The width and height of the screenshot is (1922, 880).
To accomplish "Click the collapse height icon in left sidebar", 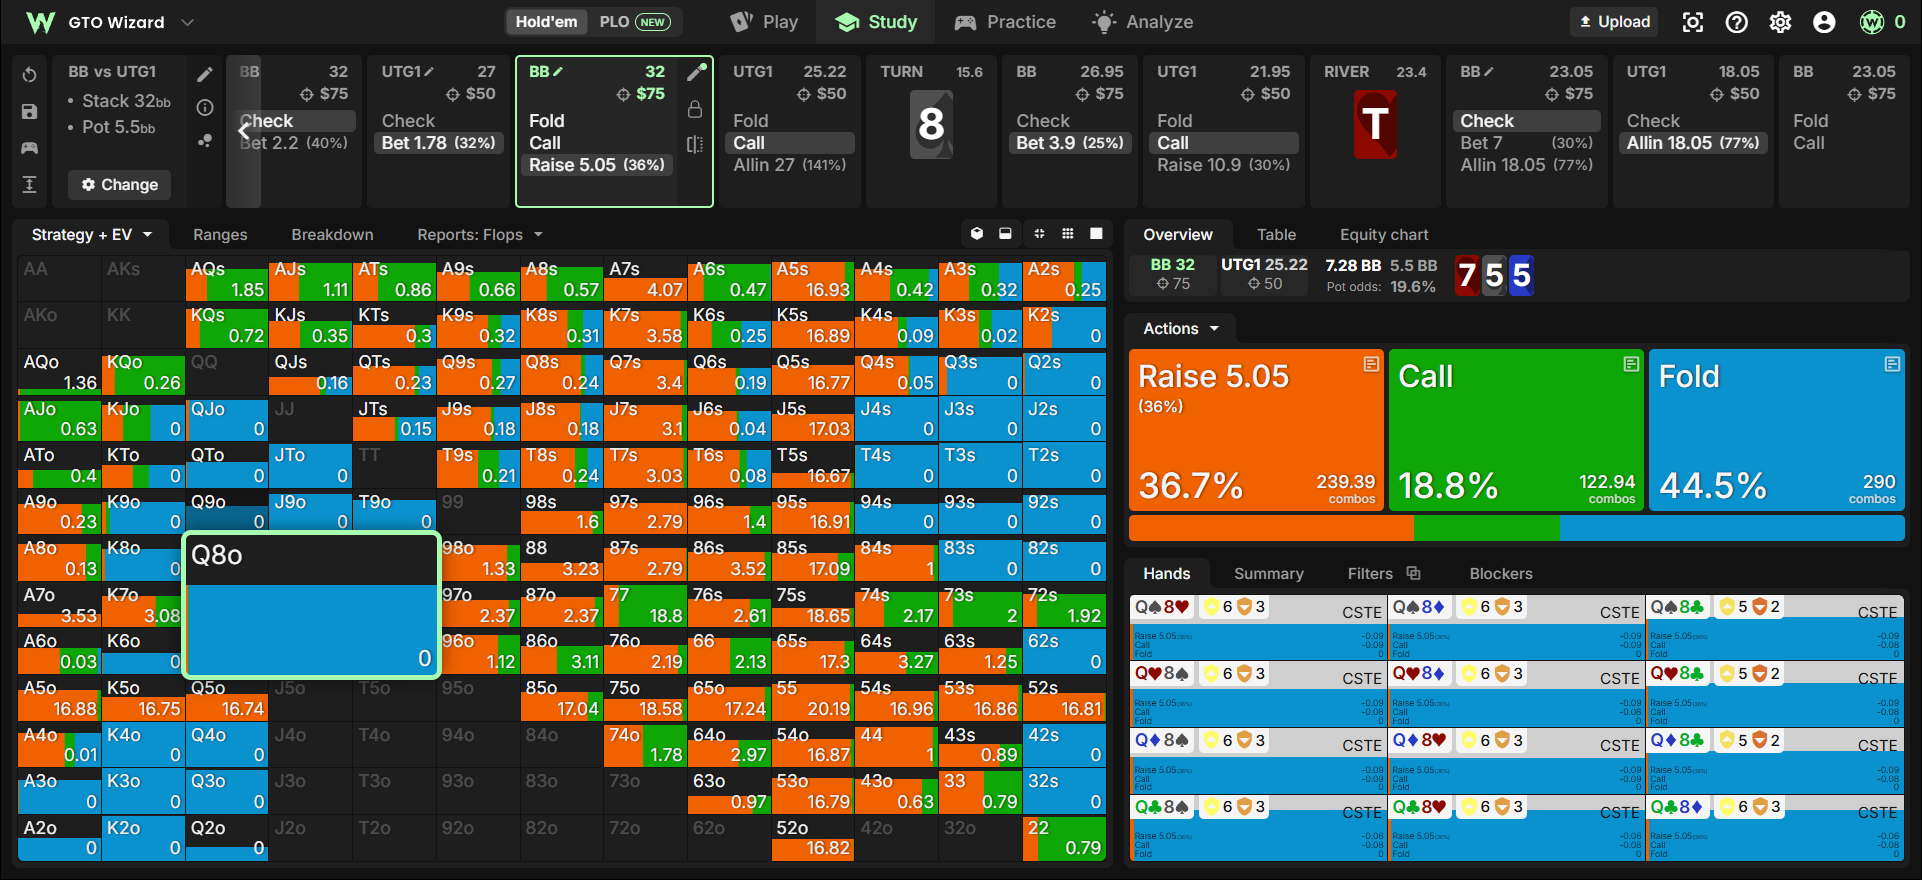I will point(29,184).
